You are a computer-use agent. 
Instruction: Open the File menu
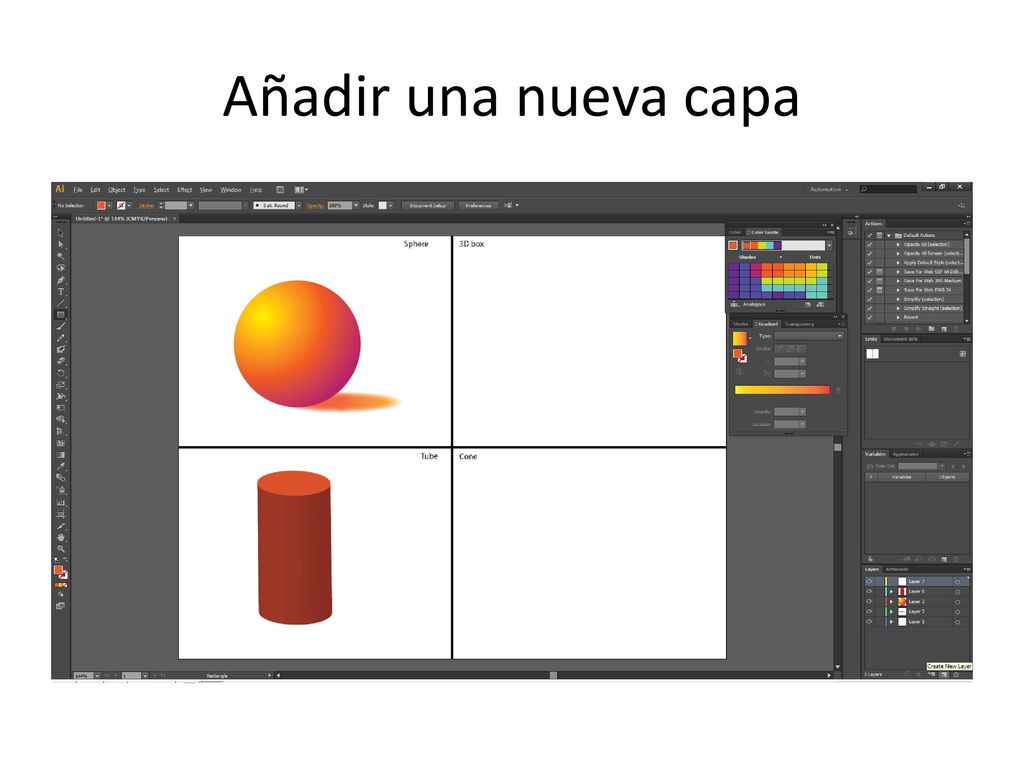point(78,190)
